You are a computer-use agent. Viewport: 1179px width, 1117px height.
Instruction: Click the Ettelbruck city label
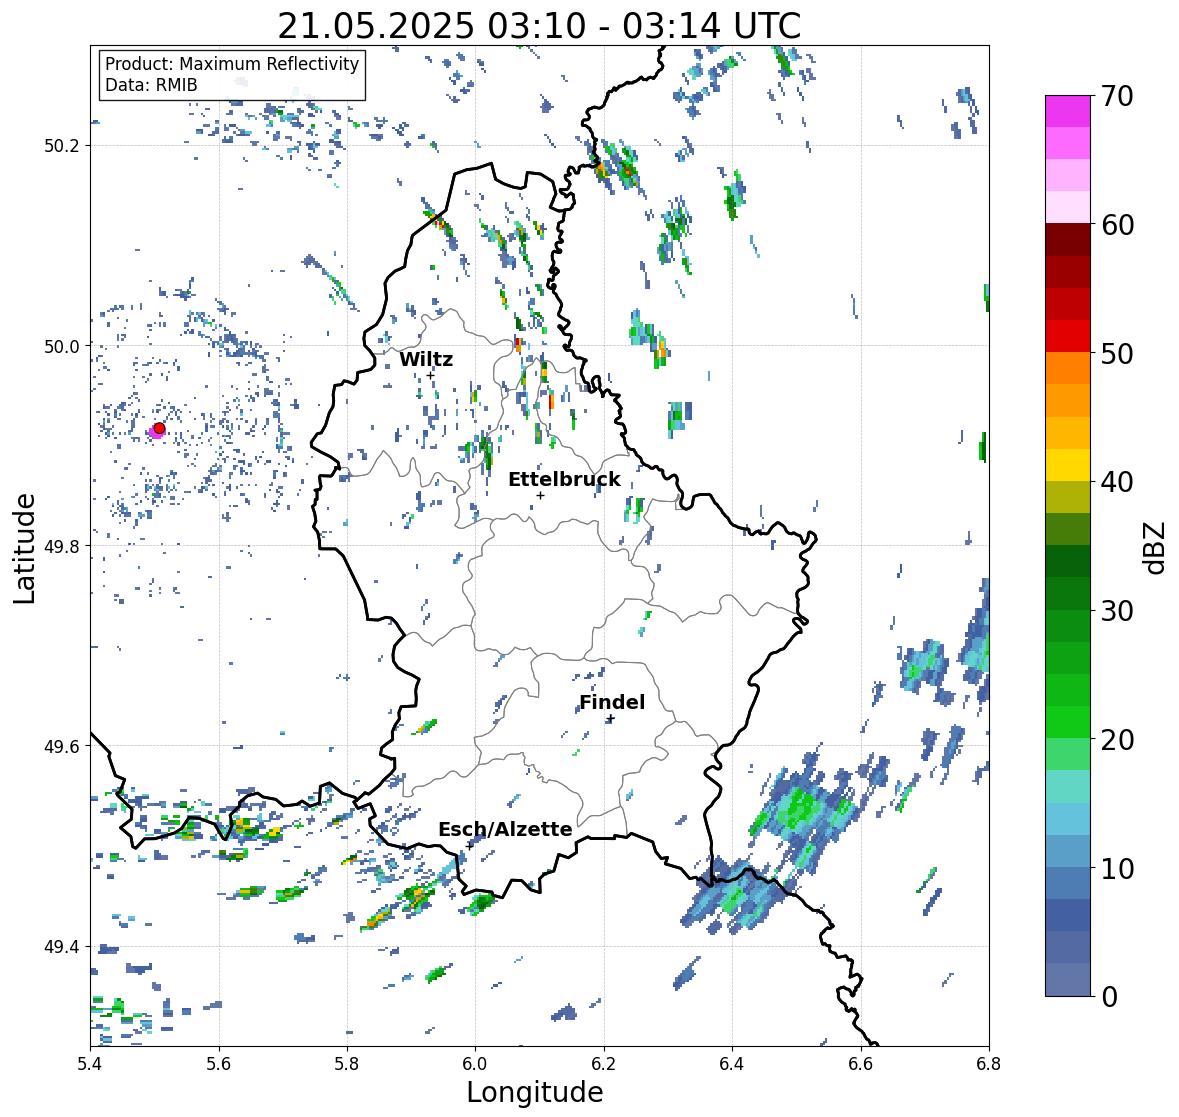point(565,480)
